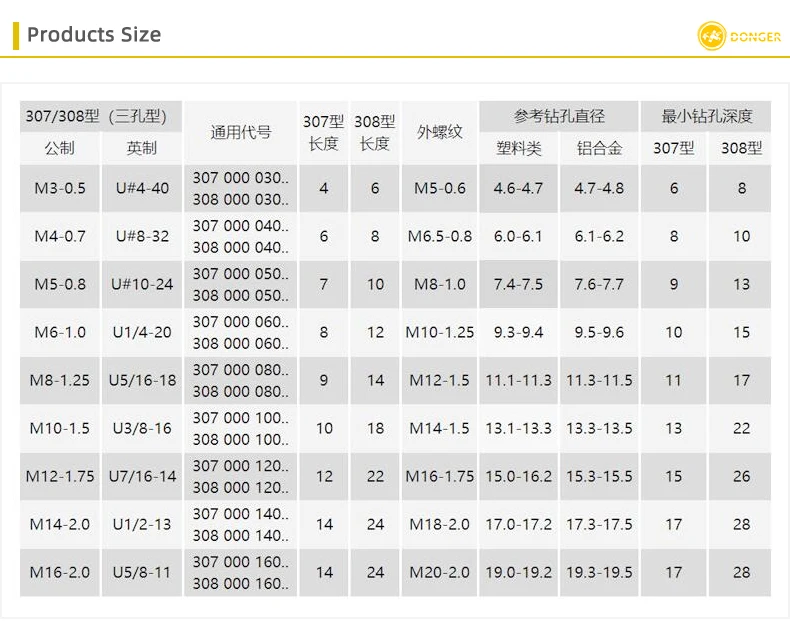Select the 11.1-11.3 plastic drill diameter cell
The height and width of the screenshot is (621, 790).
[518, 380]
